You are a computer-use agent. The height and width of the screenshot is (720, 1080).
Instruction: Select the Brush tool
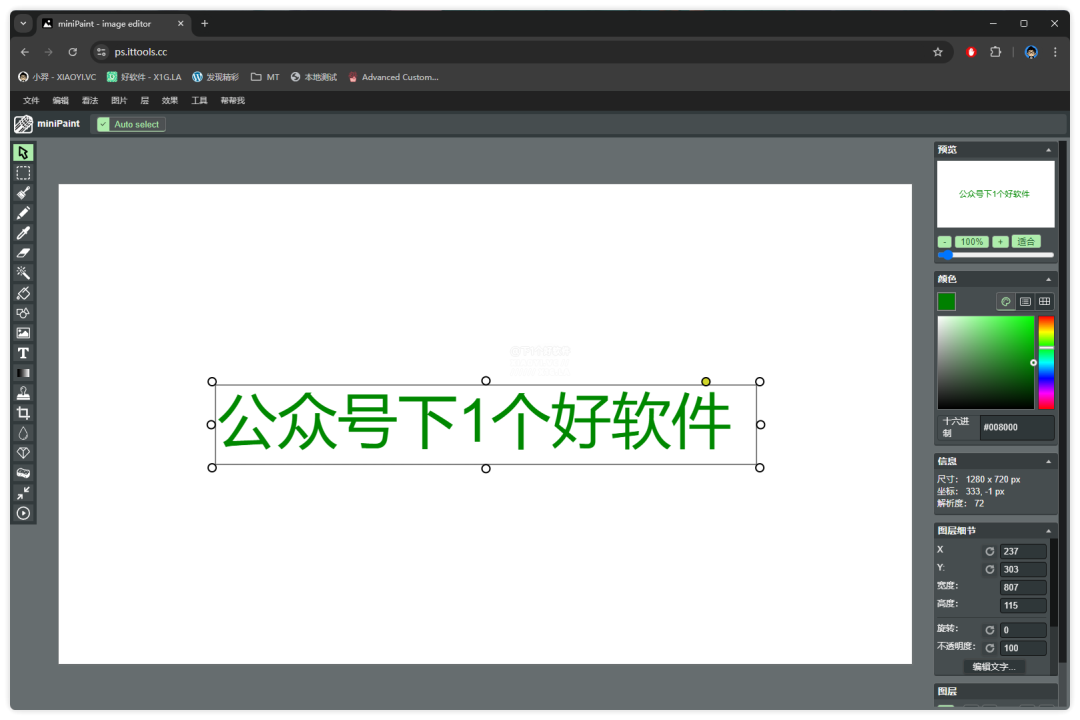[23, 193]
